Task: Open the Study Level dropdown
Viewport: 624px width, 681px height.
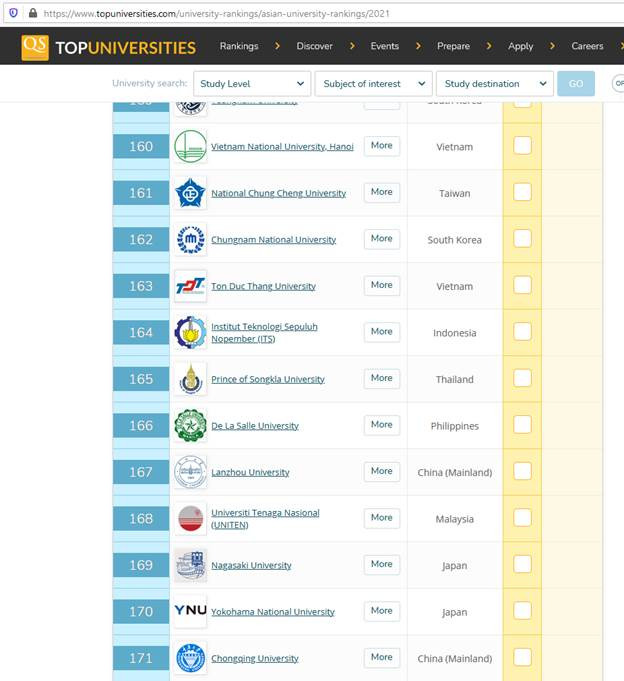Action: [x=250, y=84]
